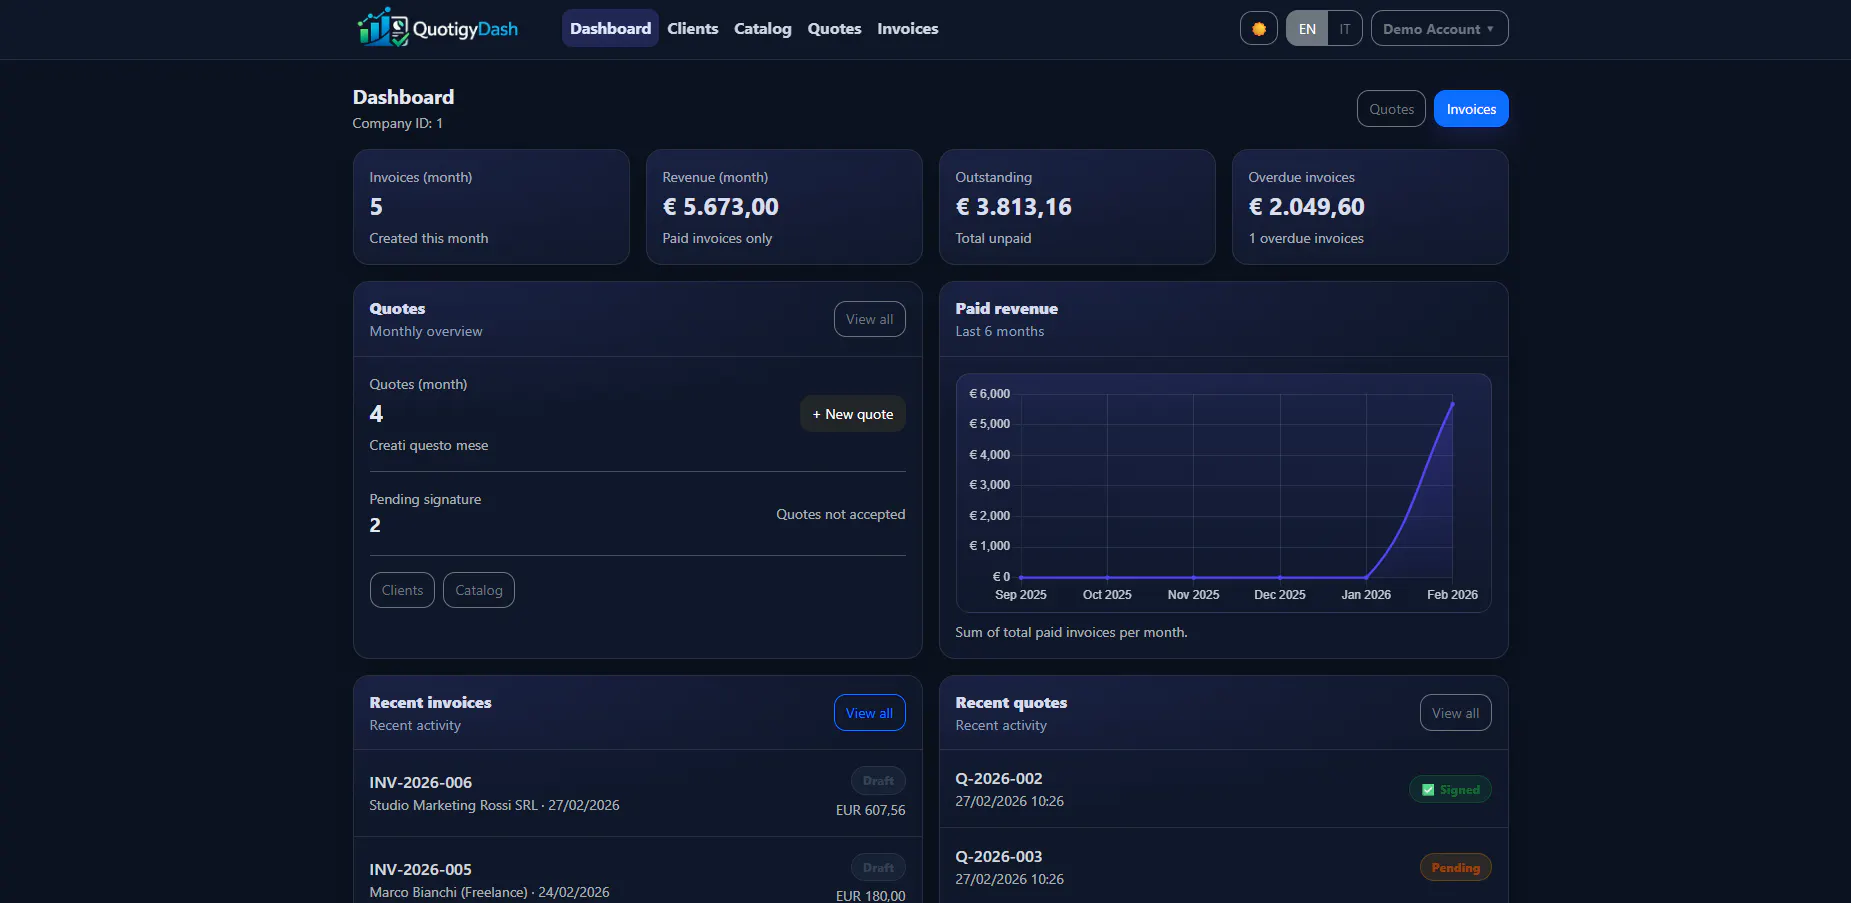The width and height of the screenshot is (1851, 903).
Task: View all recent invoices
Action: click(869, 713)
